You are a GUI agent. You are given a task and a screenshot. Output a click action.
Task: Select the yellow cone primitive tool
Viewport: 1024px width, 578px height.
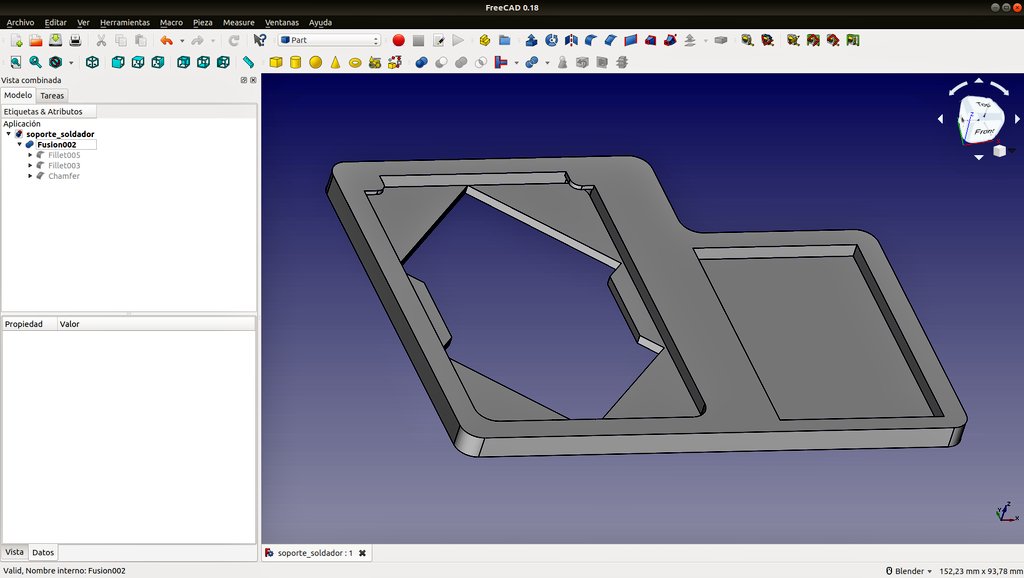tap(335, 62)
